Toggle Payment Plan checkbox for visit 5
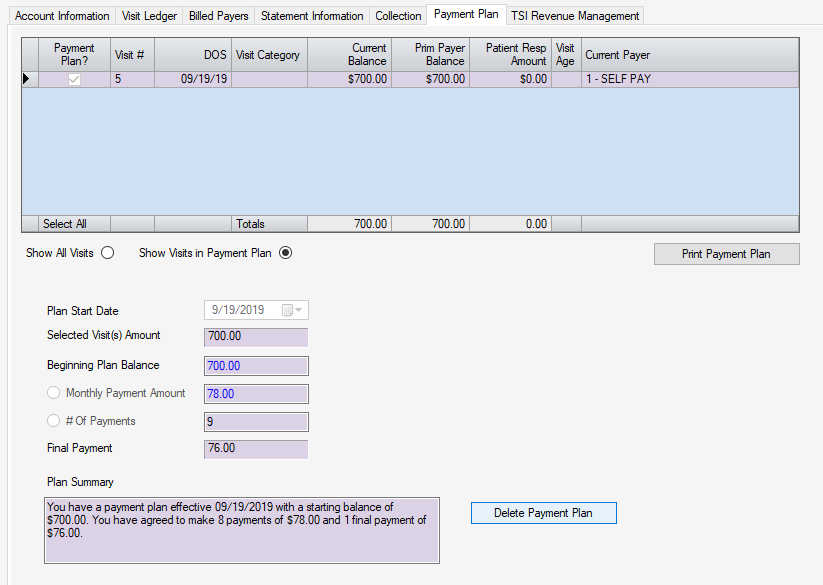 [74, 79]
